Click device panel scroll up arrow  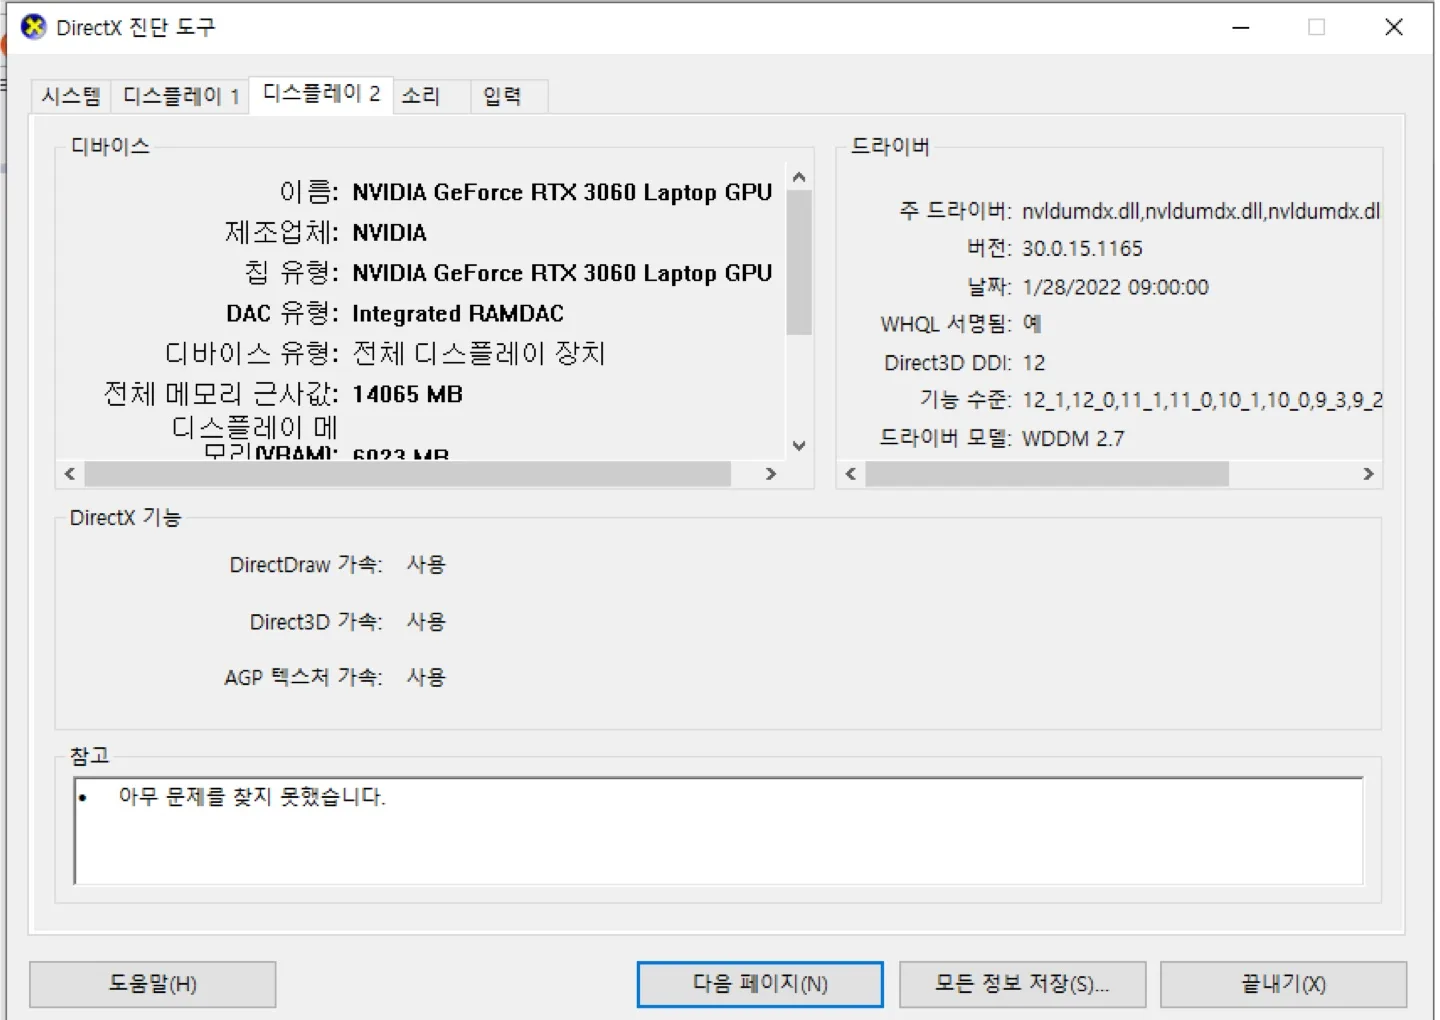pos(799,178)
